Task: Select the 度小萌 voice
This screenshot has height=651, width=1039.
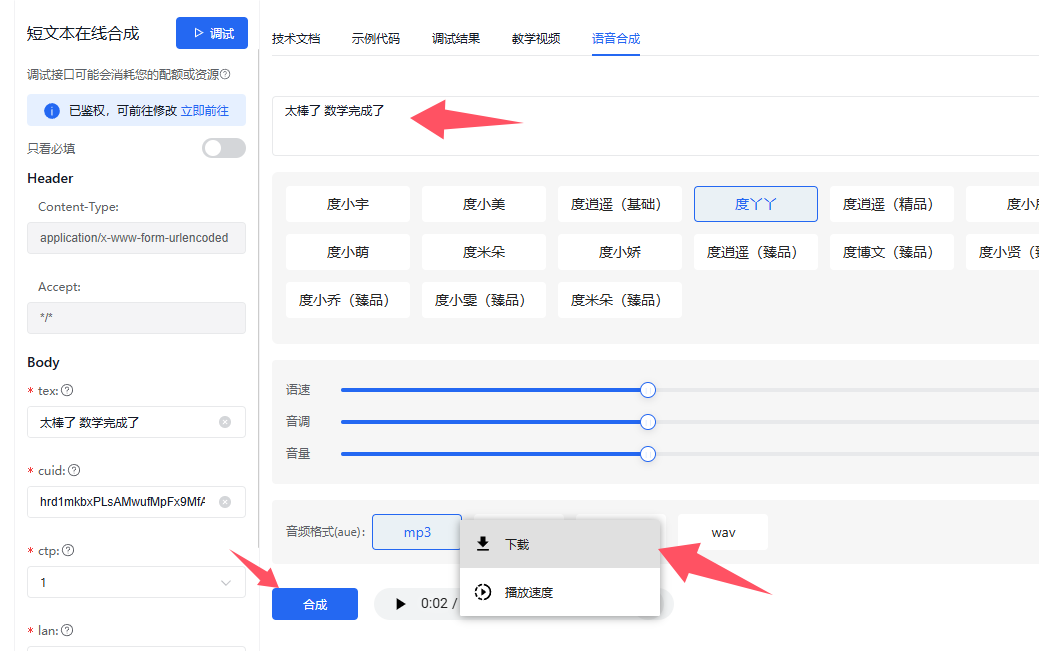Action: point(348,252)
